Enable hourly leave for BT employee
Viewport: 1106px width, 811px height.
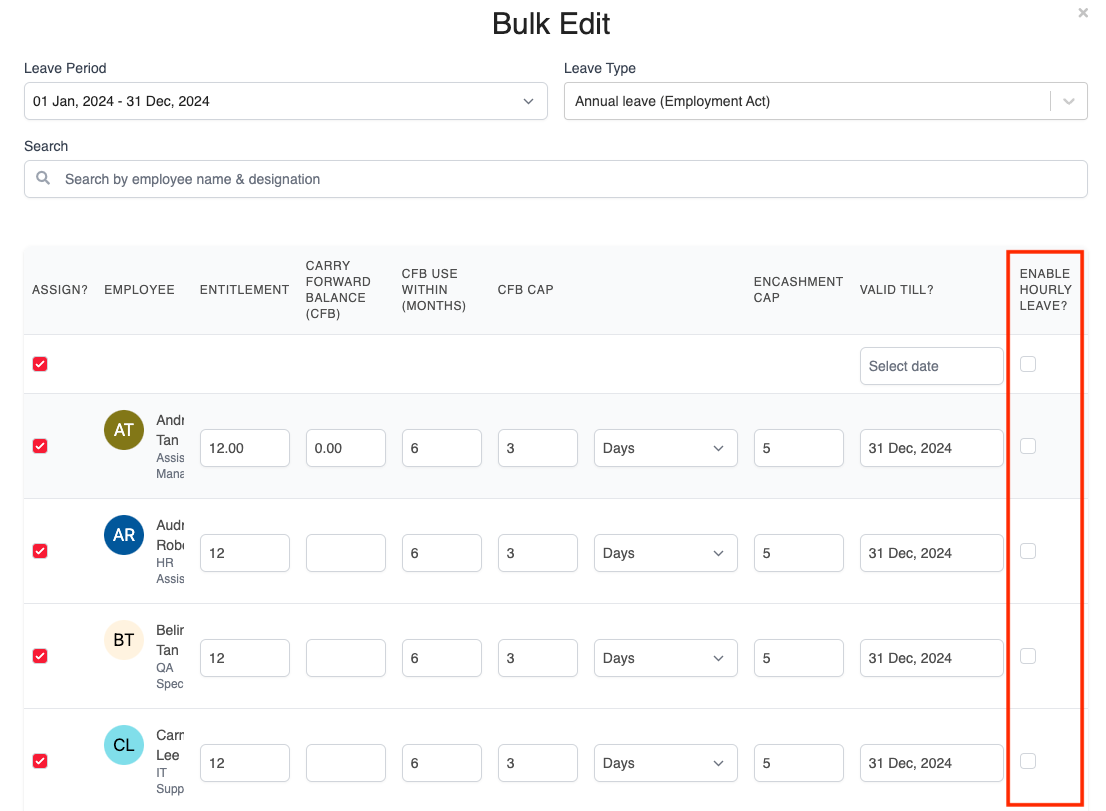coord(1028,657)
